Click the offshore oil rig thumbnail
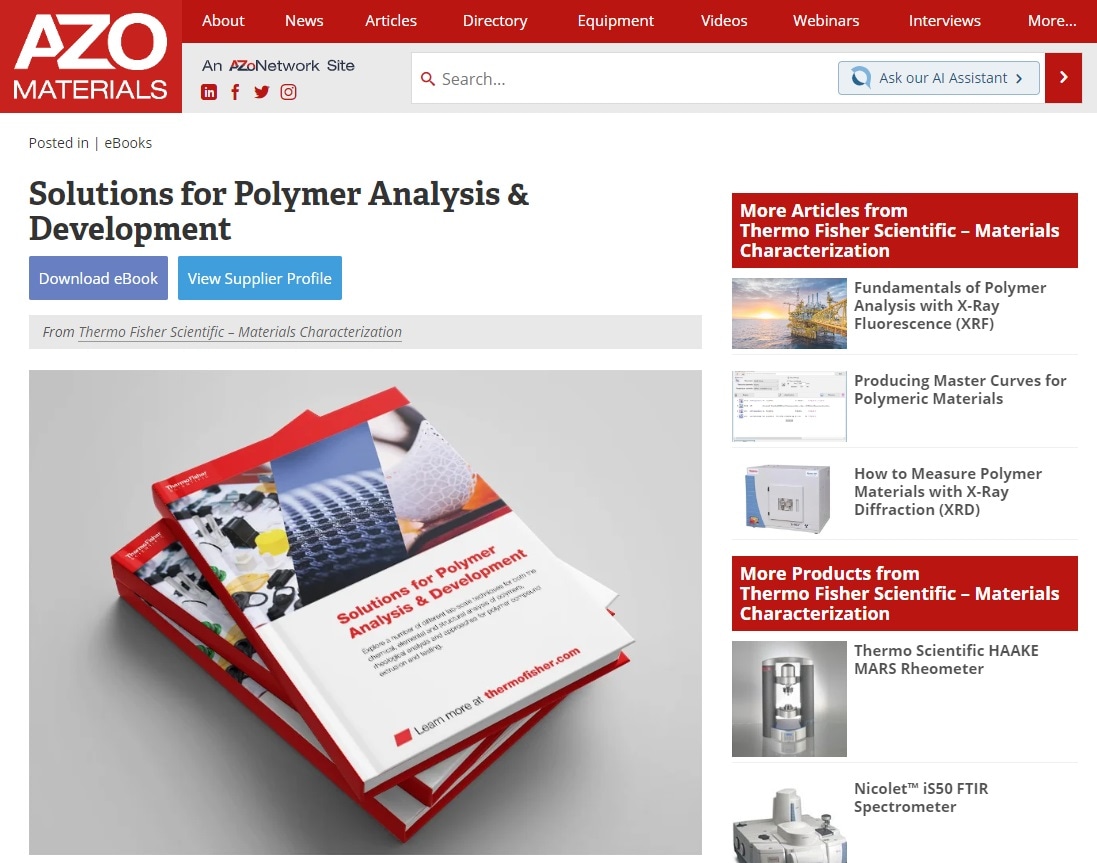 (789, 313)
